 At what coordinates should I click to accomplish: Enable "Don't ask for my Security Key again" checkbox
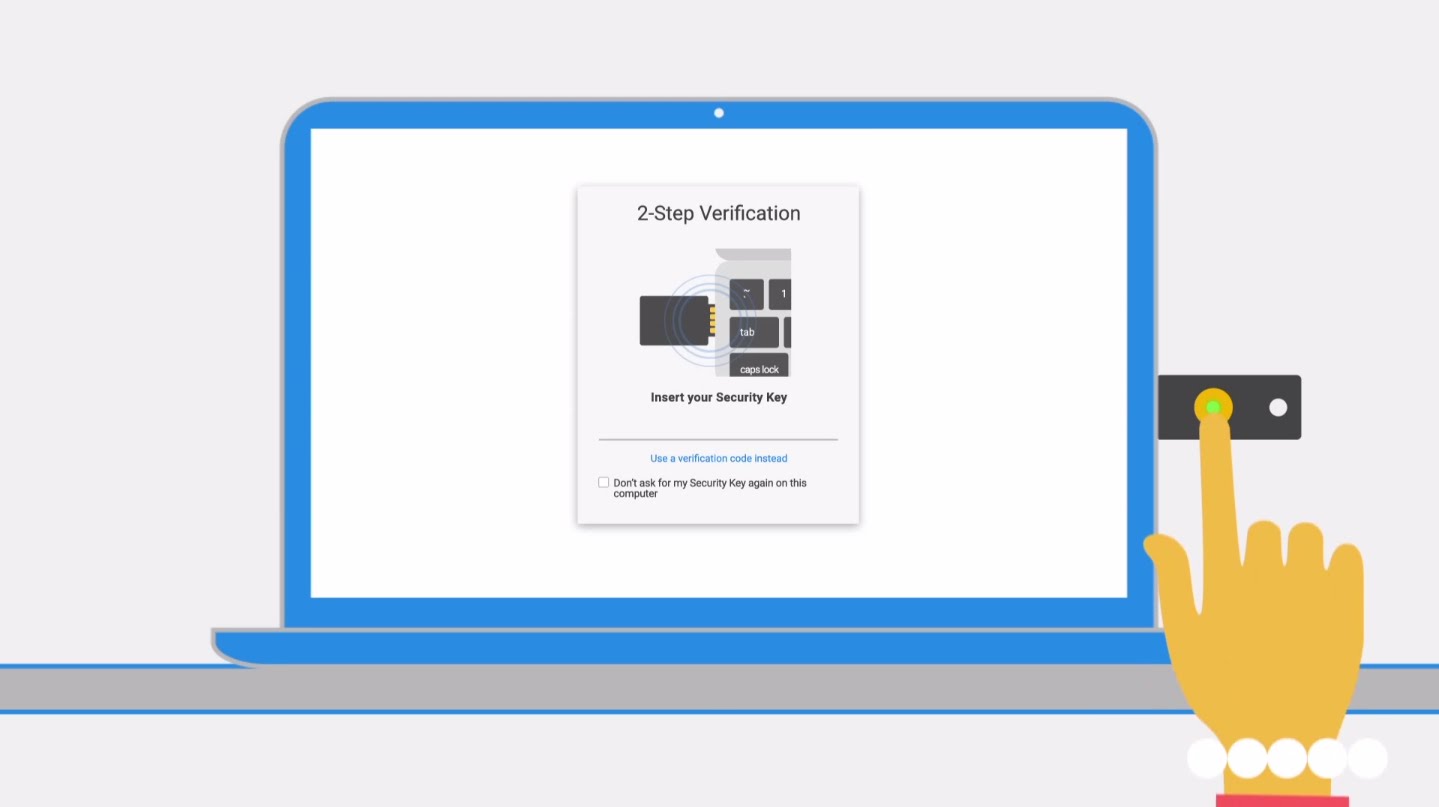[x=603, y=482]
